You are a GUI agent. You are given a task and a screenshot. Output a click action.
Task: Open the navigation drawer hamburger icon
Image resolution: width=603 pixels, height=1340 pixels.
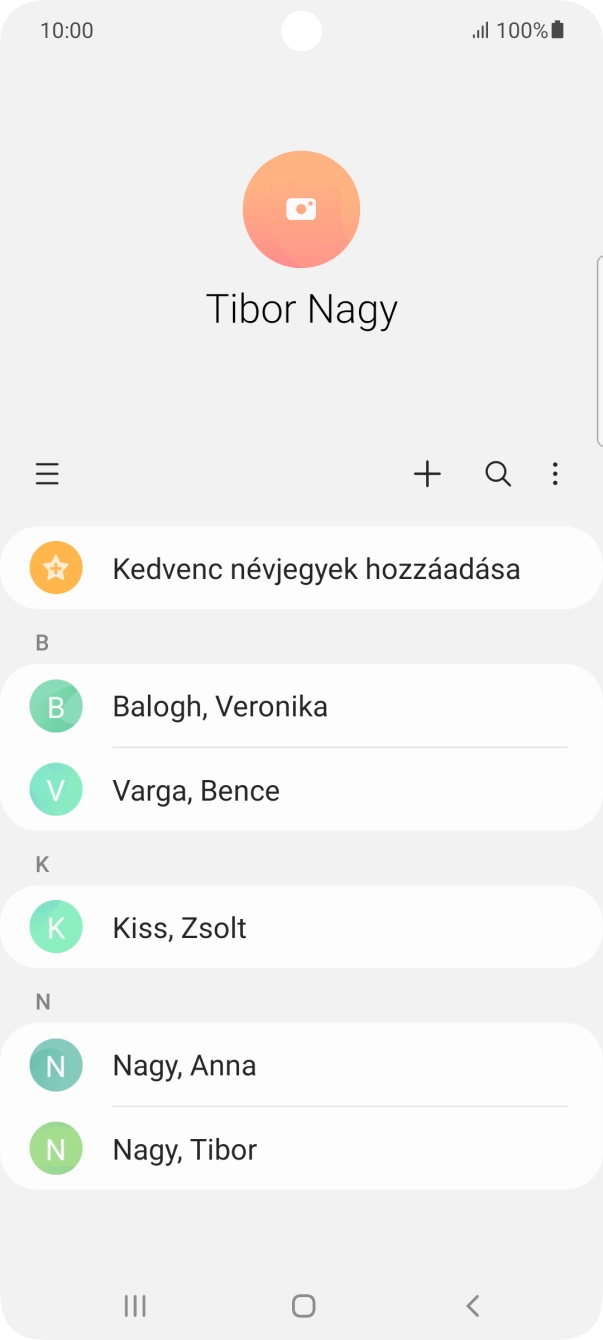pos(47,473)
